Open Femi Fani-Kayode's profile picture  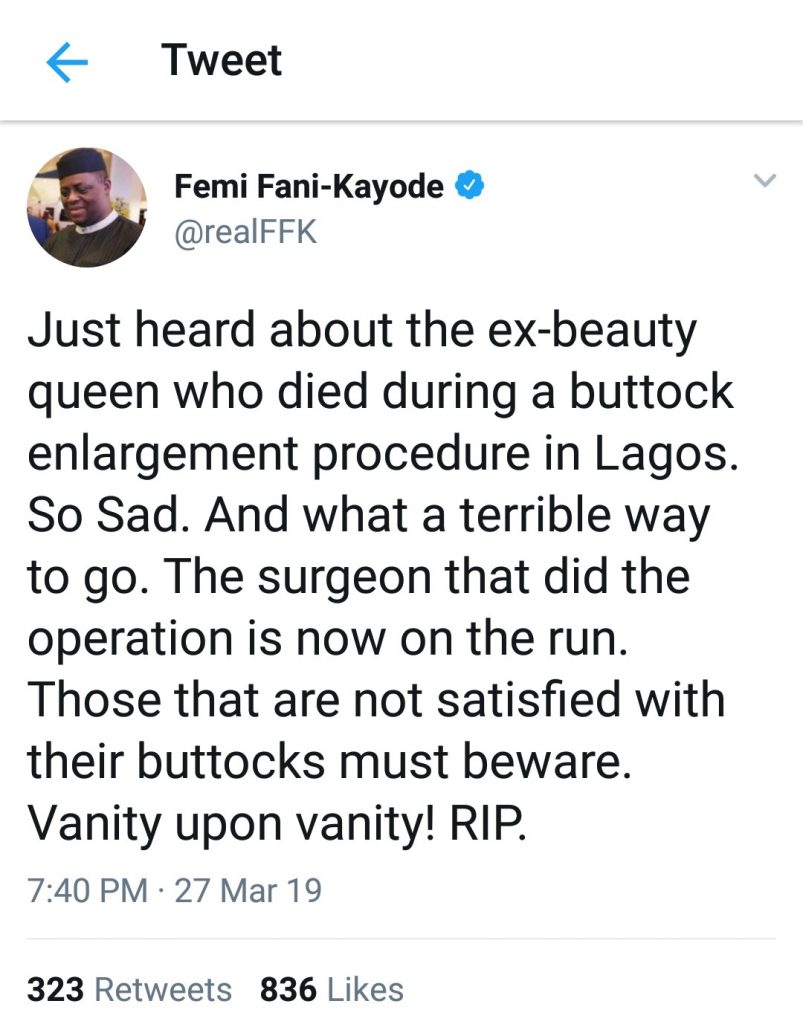(86, 207)
